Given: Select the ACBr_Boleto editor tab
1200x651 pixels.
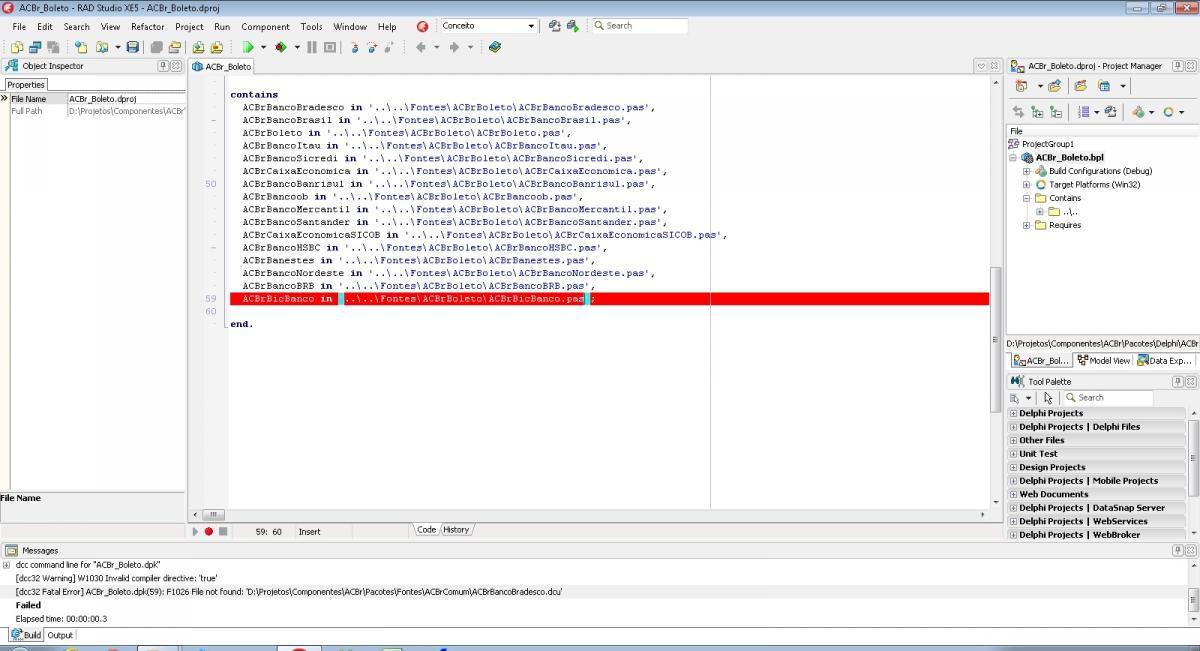Looking at the screenshot, I should pos(222,66).
